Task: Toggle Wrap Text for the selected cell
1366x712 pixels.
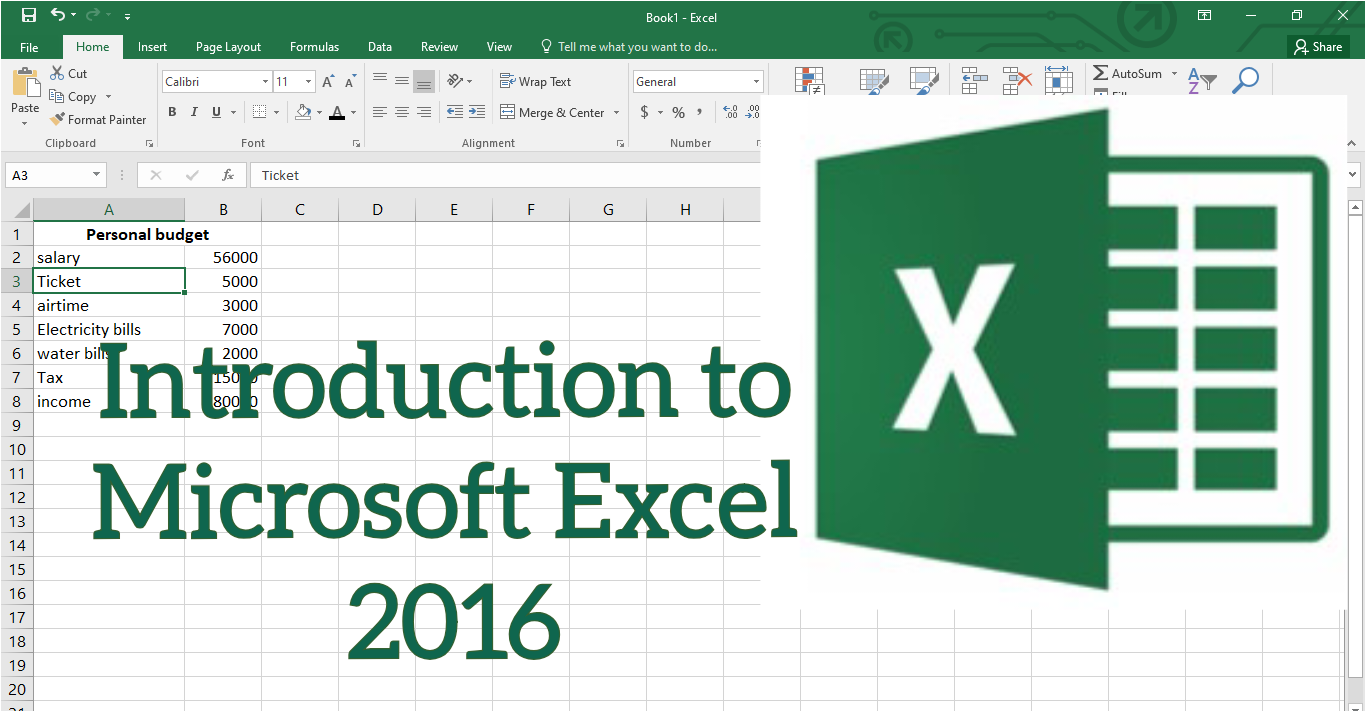Action: point(535,82)
